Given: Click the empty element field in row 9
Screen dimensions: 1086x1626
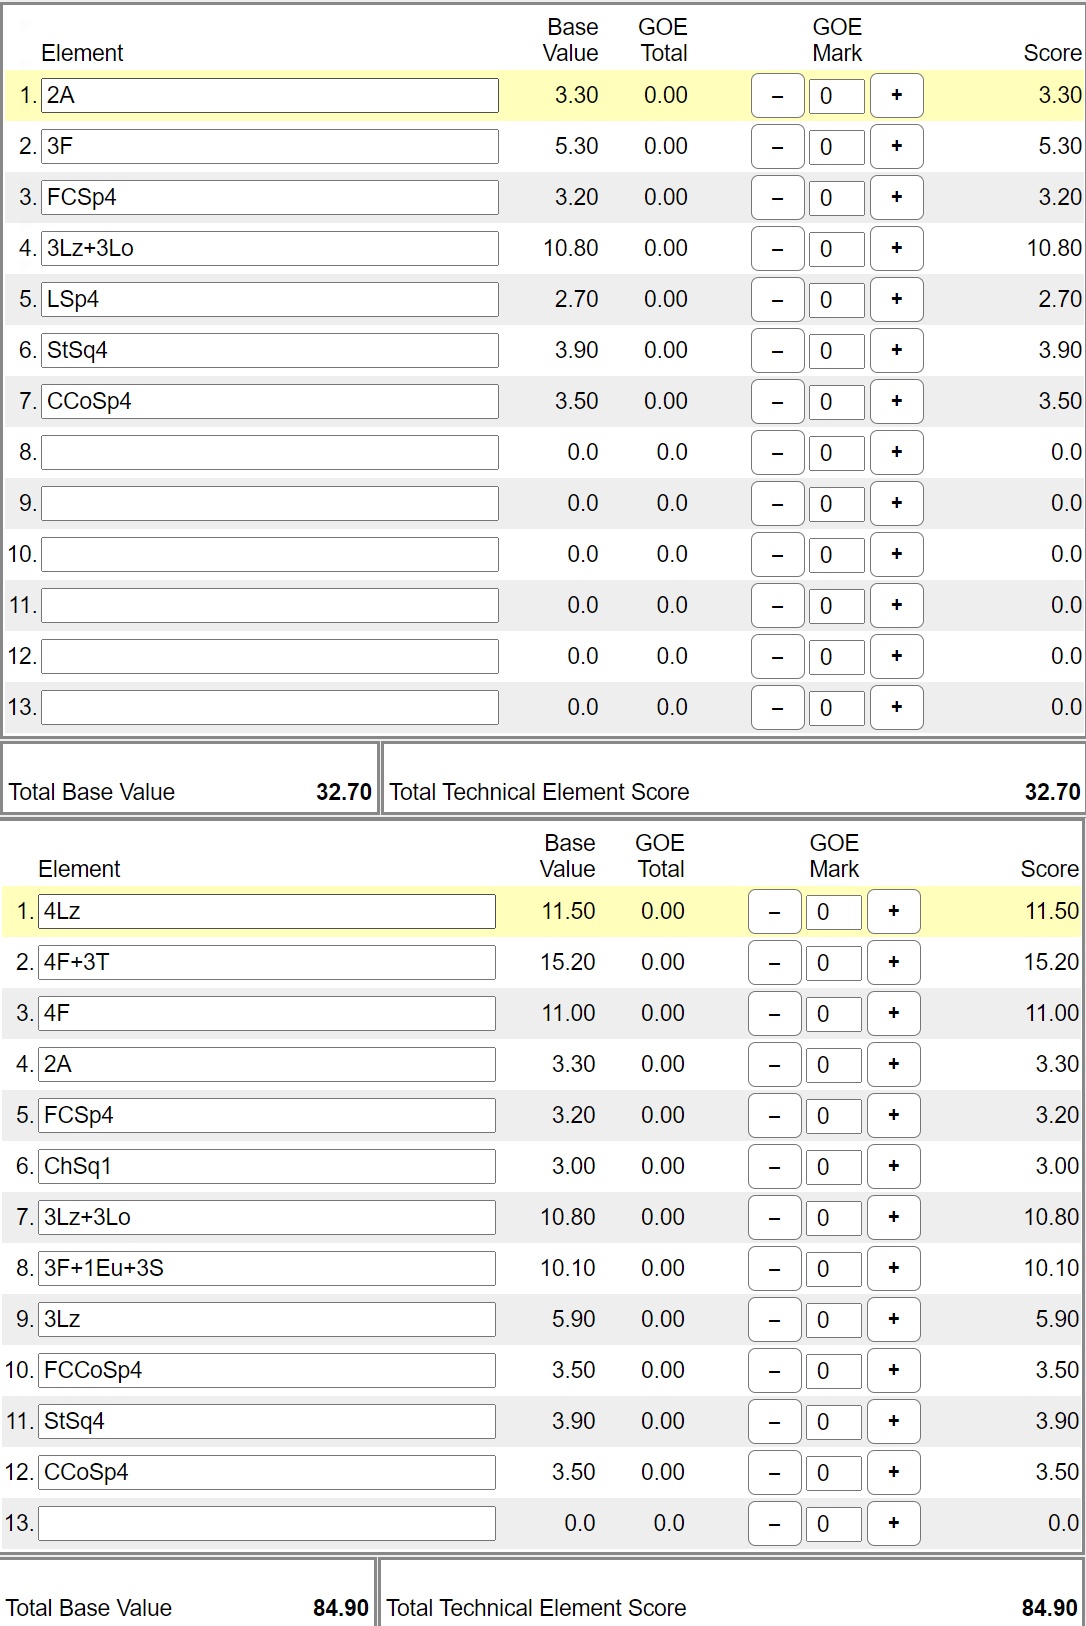Looking at the screenshot, I should click(x=270, y=503).
